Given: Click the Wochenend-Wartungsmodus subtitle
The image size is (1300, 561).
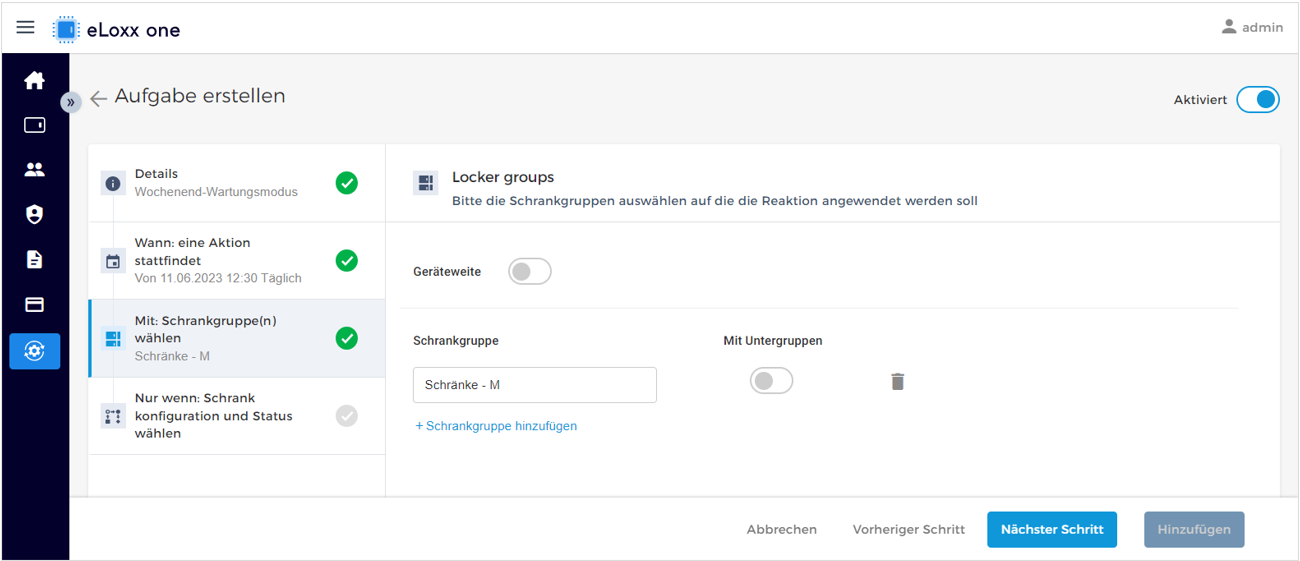Looking at the screenshot, I should (x=216, y=192).
